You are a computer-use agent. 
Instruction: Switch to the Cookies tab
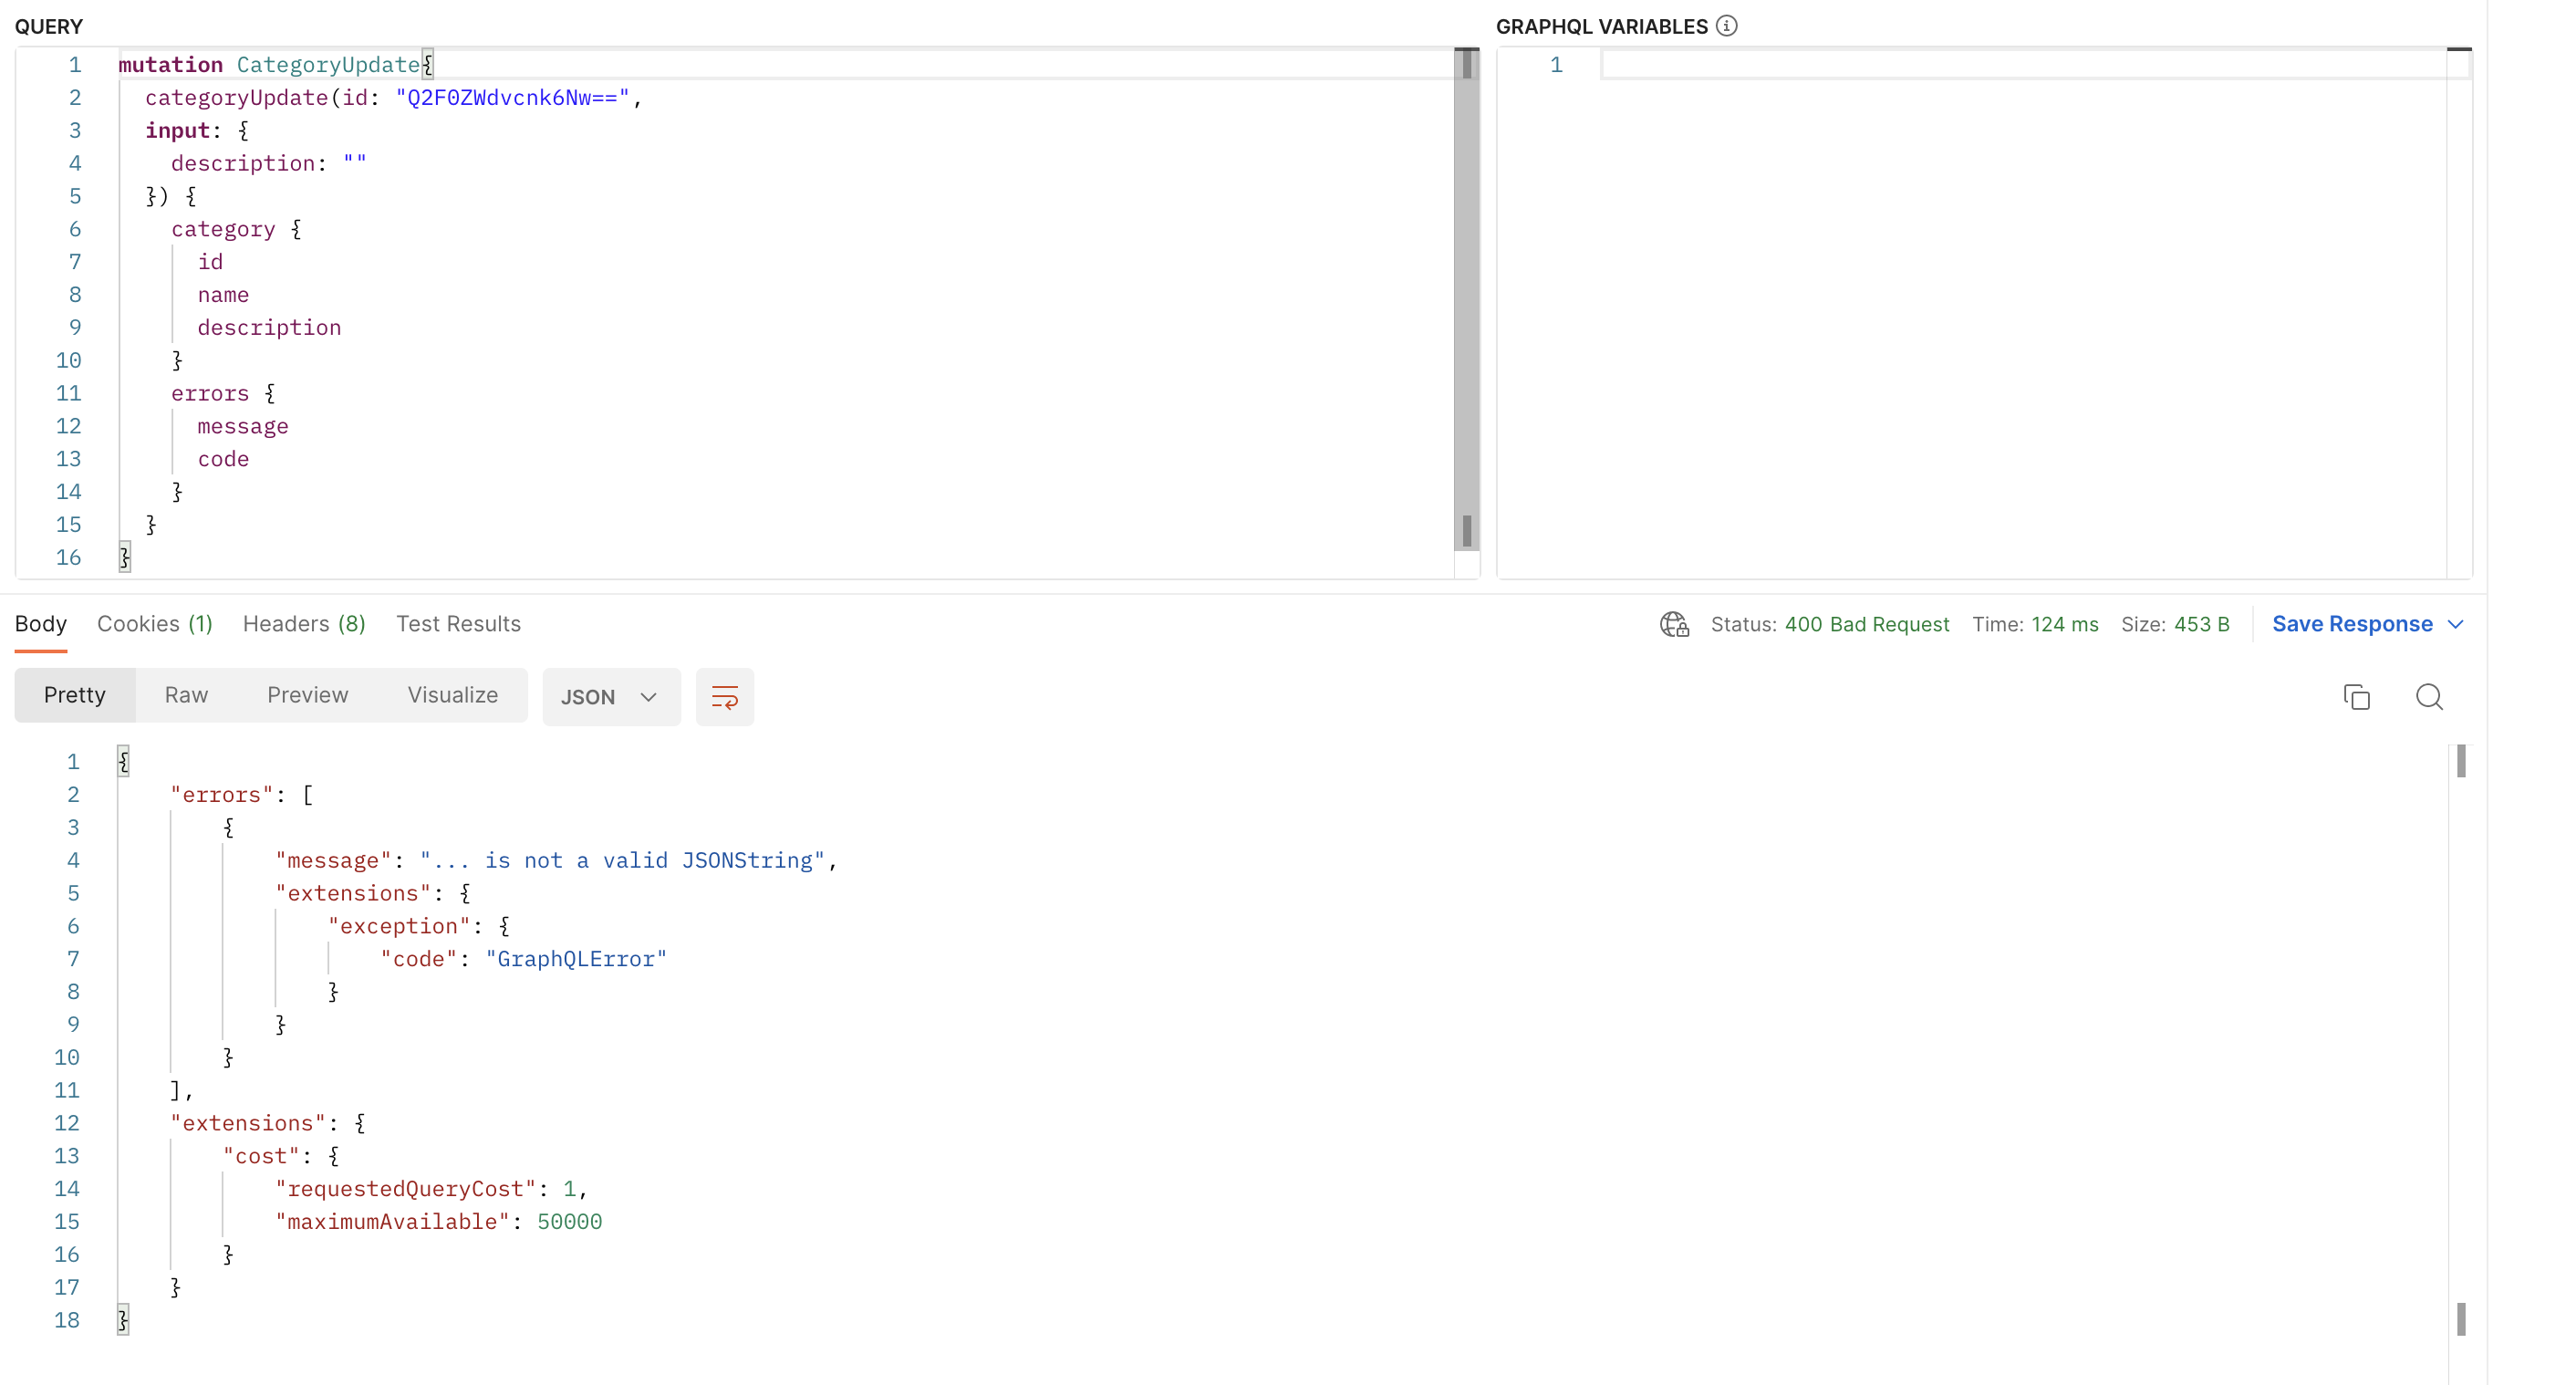155,623
